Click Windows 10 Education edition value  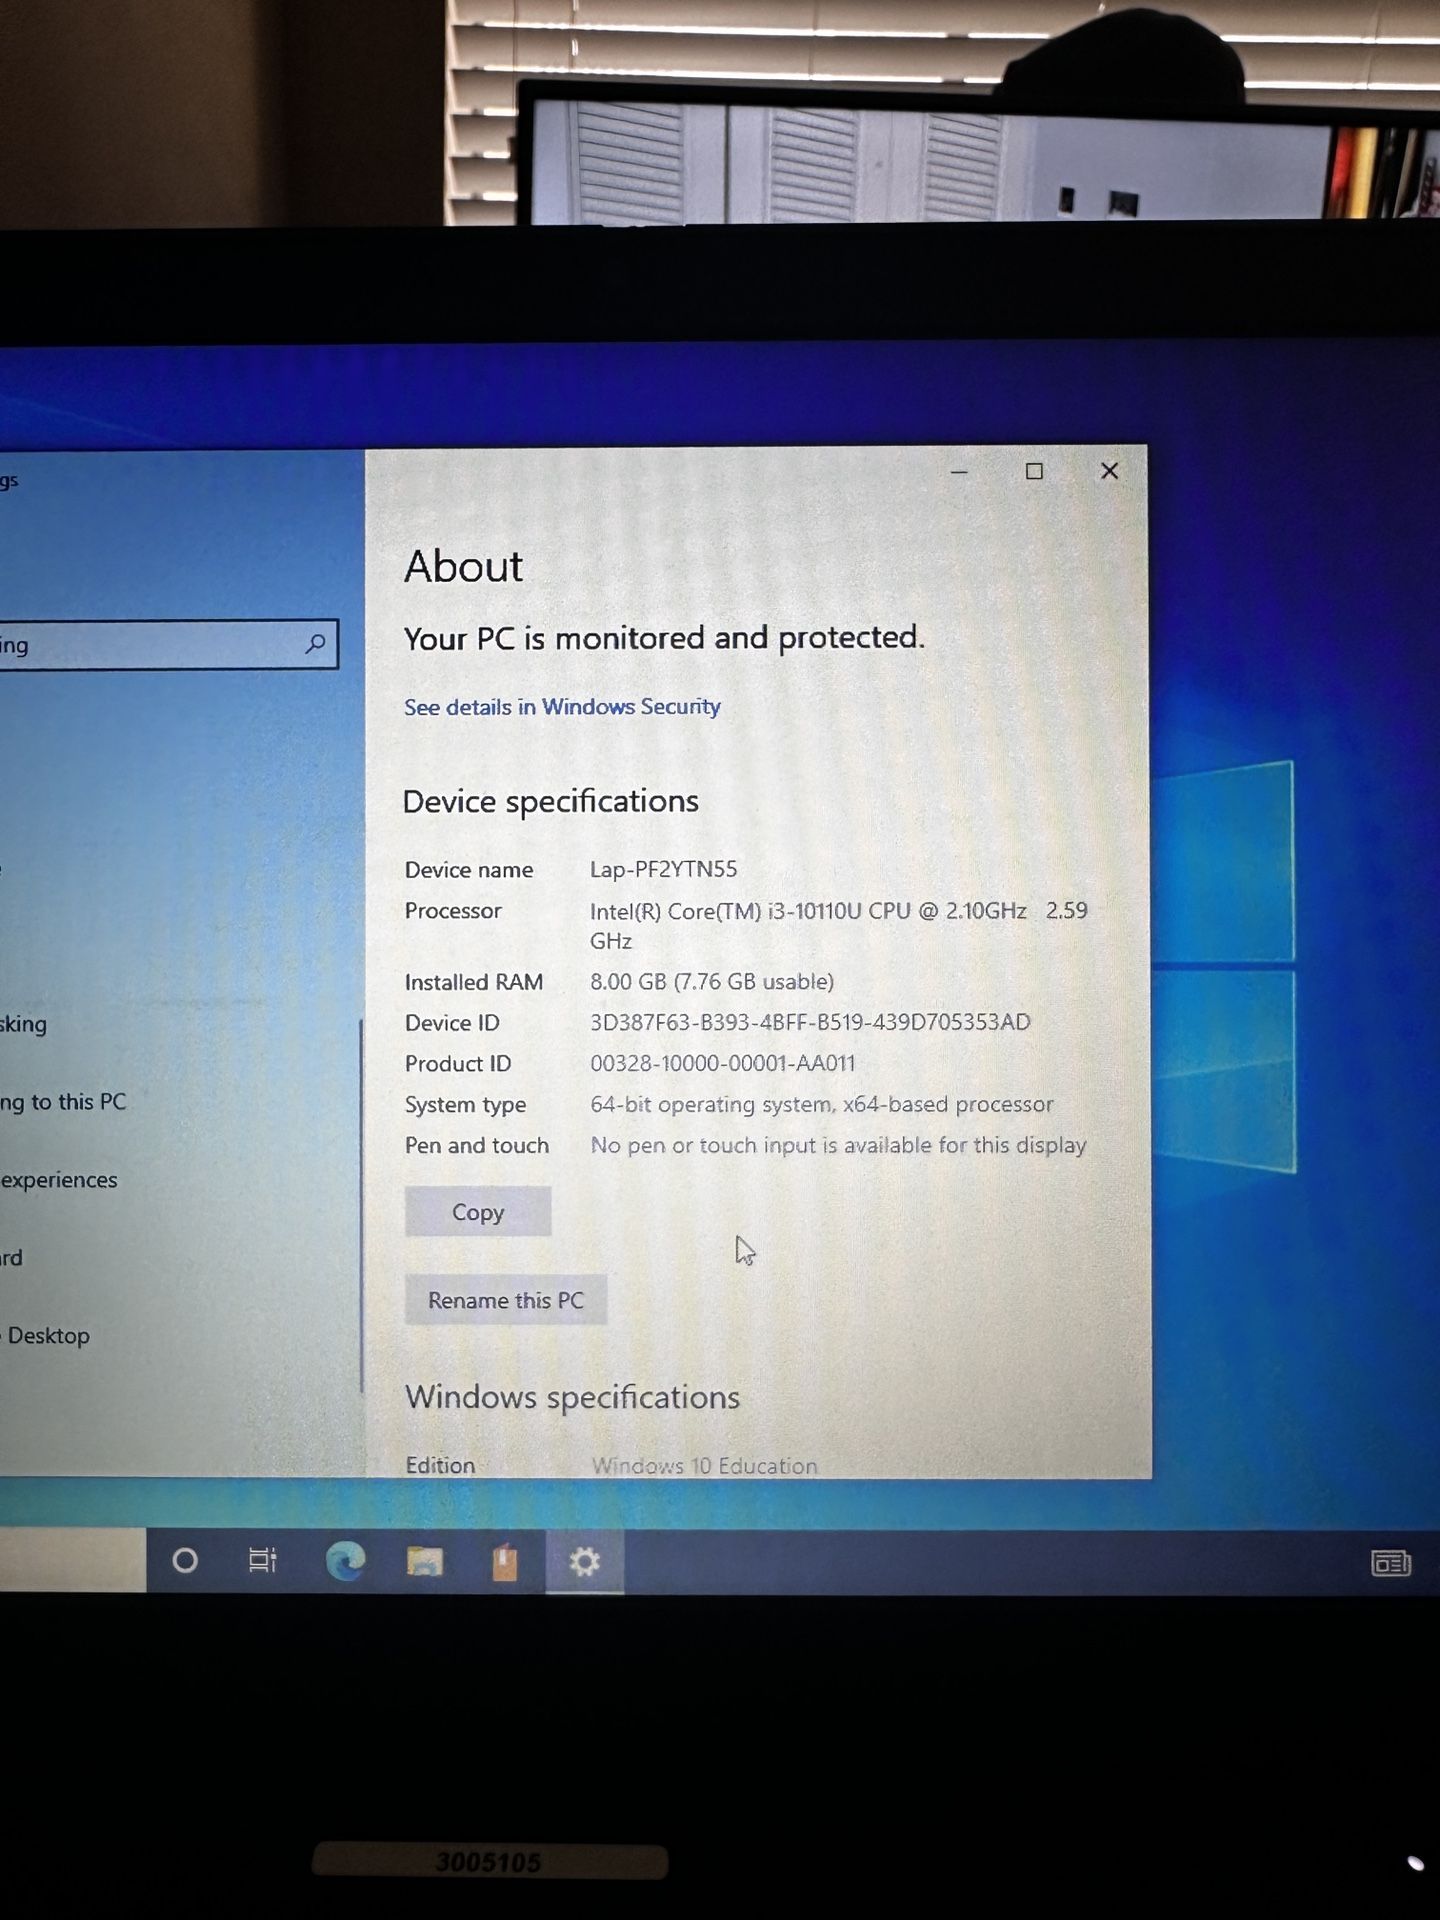tap(704, 1466)
